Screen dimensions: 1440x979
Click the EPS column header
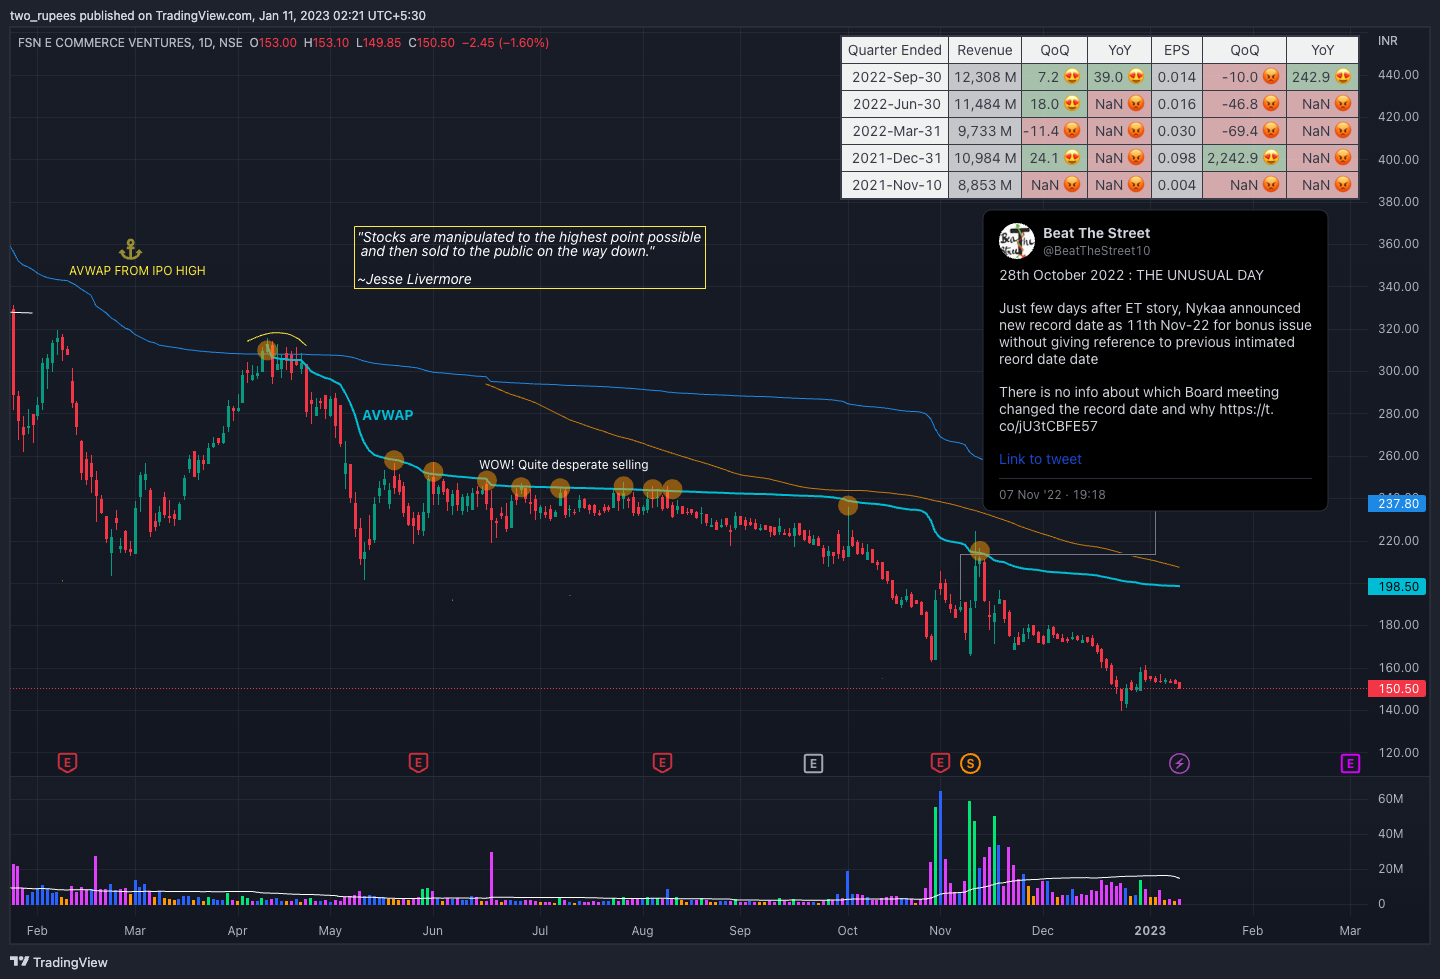pyautogui.click(x=1177, y=50)
